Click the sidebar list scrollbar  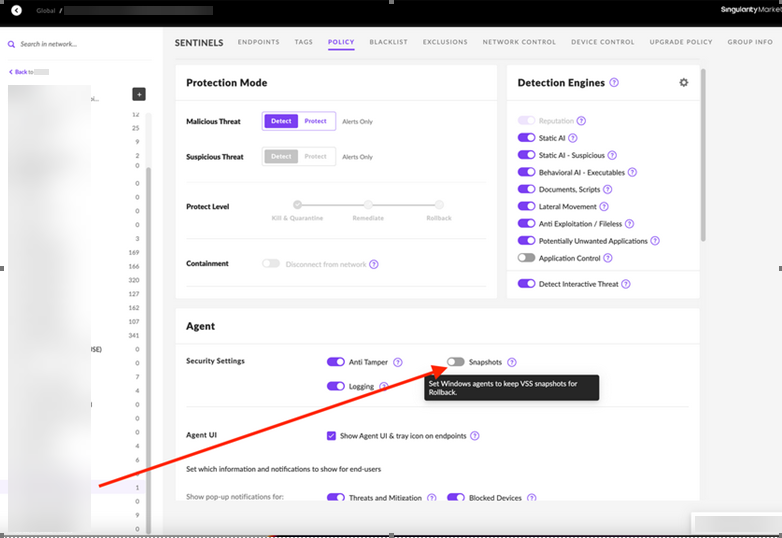[x=148, y=349]
